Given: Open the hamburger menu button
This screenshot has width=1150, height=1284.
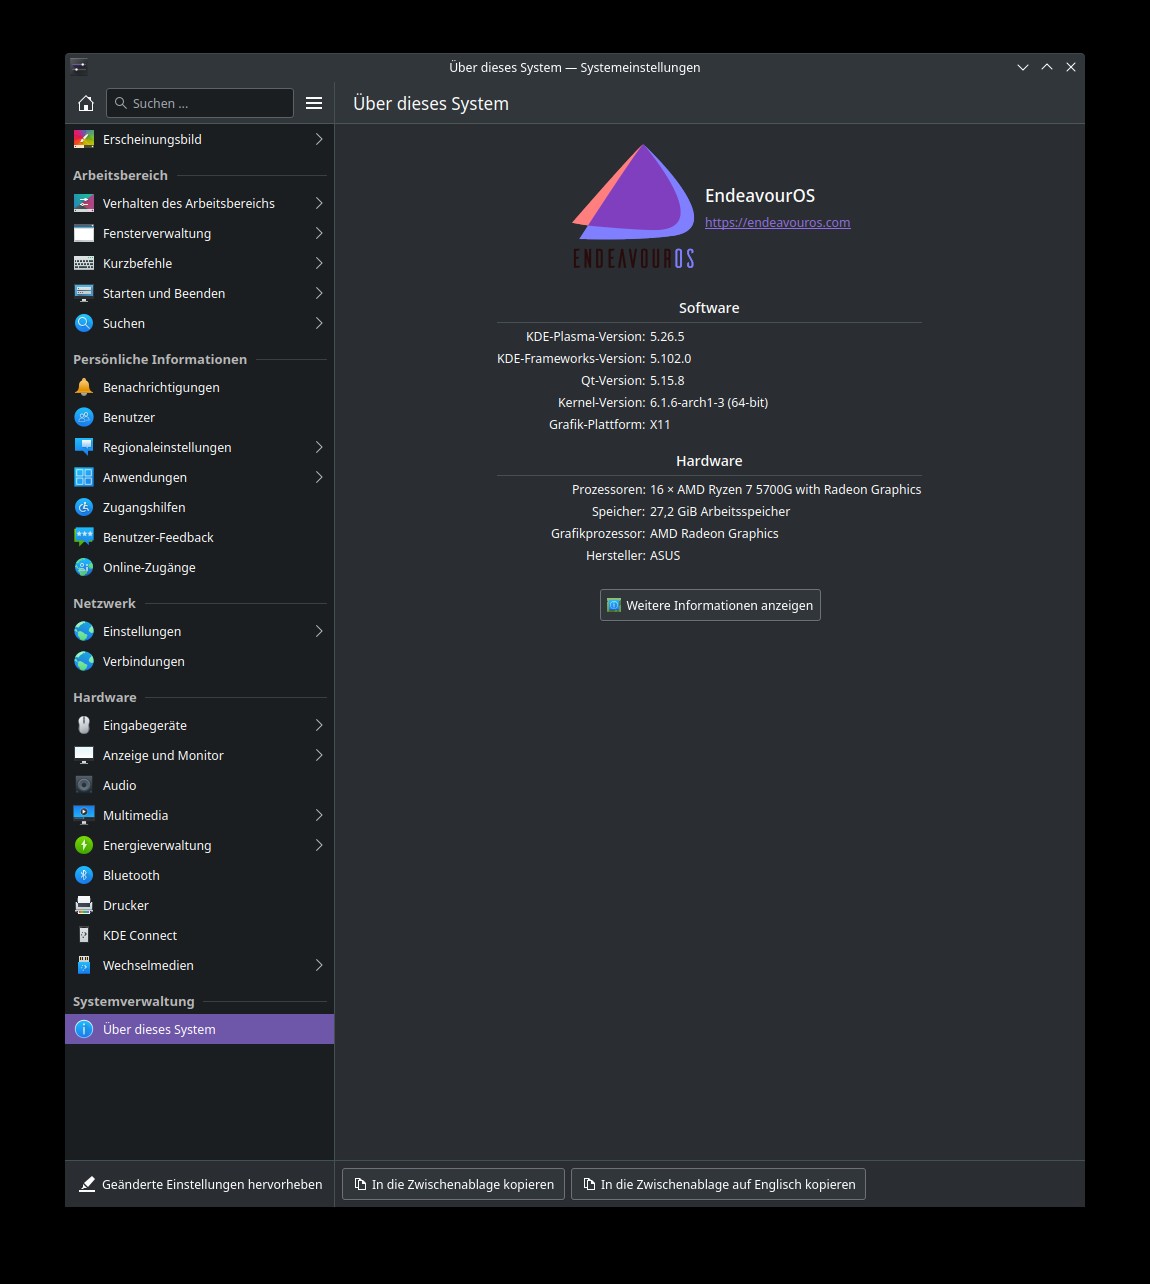Looking at the screenshot, I should (314, 103).
